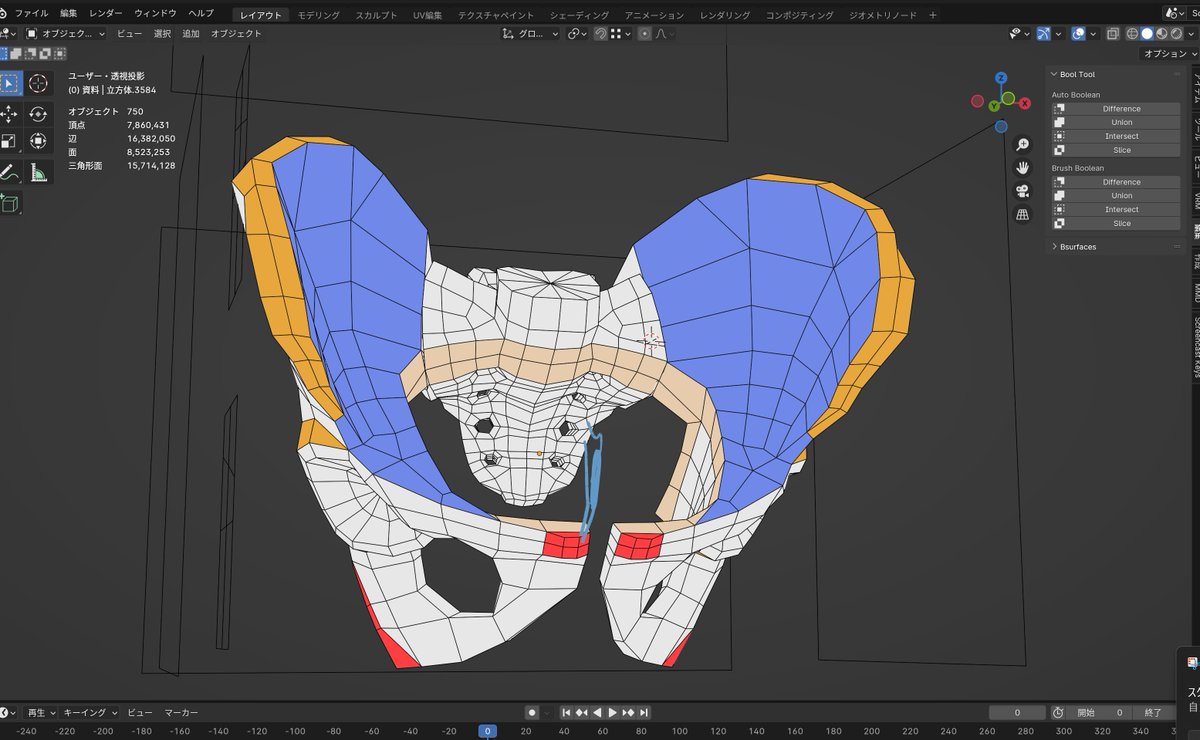Switch to wireframe shading
The width and height of the screenshot is (1200, 740).
(1133, 33)
